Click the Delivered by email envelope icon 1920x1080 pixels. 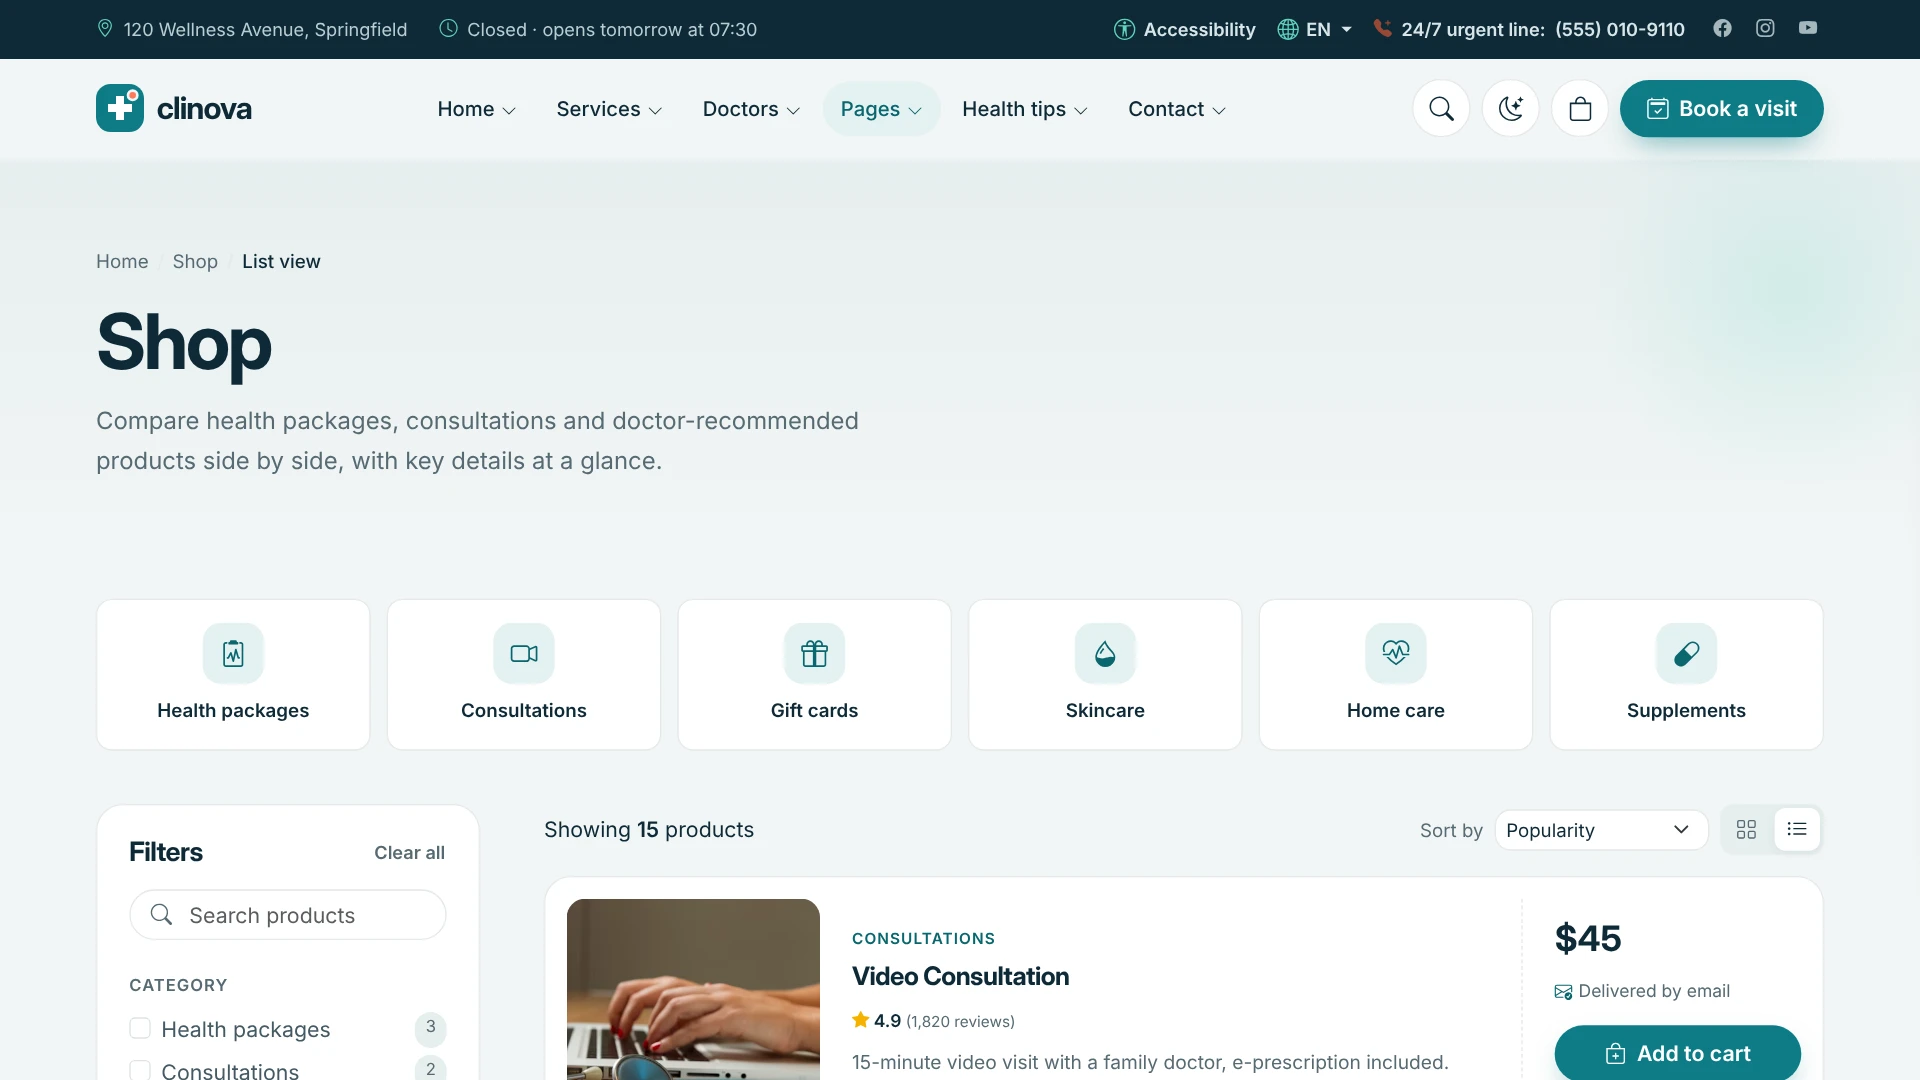point(1563,992)
